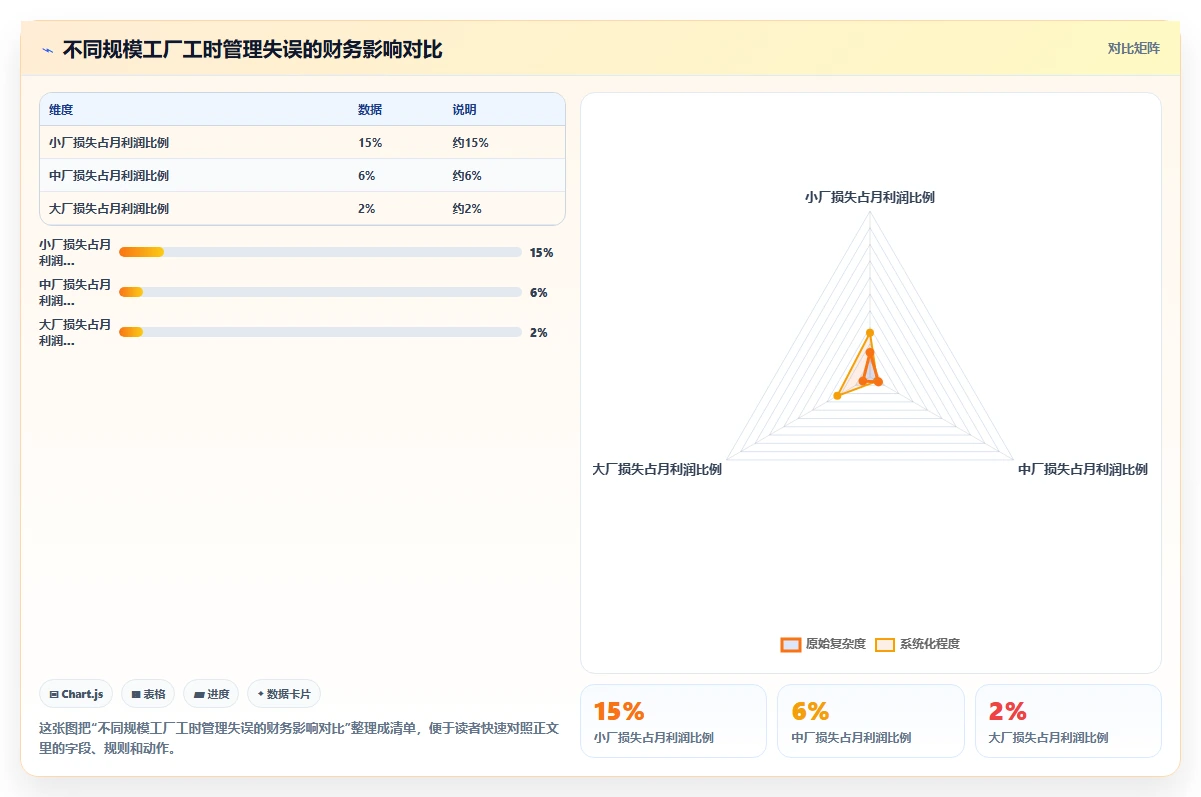1201x797 pixels.
Task: Select table row 大厂损失占月利润比例
Action: (x=302, y=209)
